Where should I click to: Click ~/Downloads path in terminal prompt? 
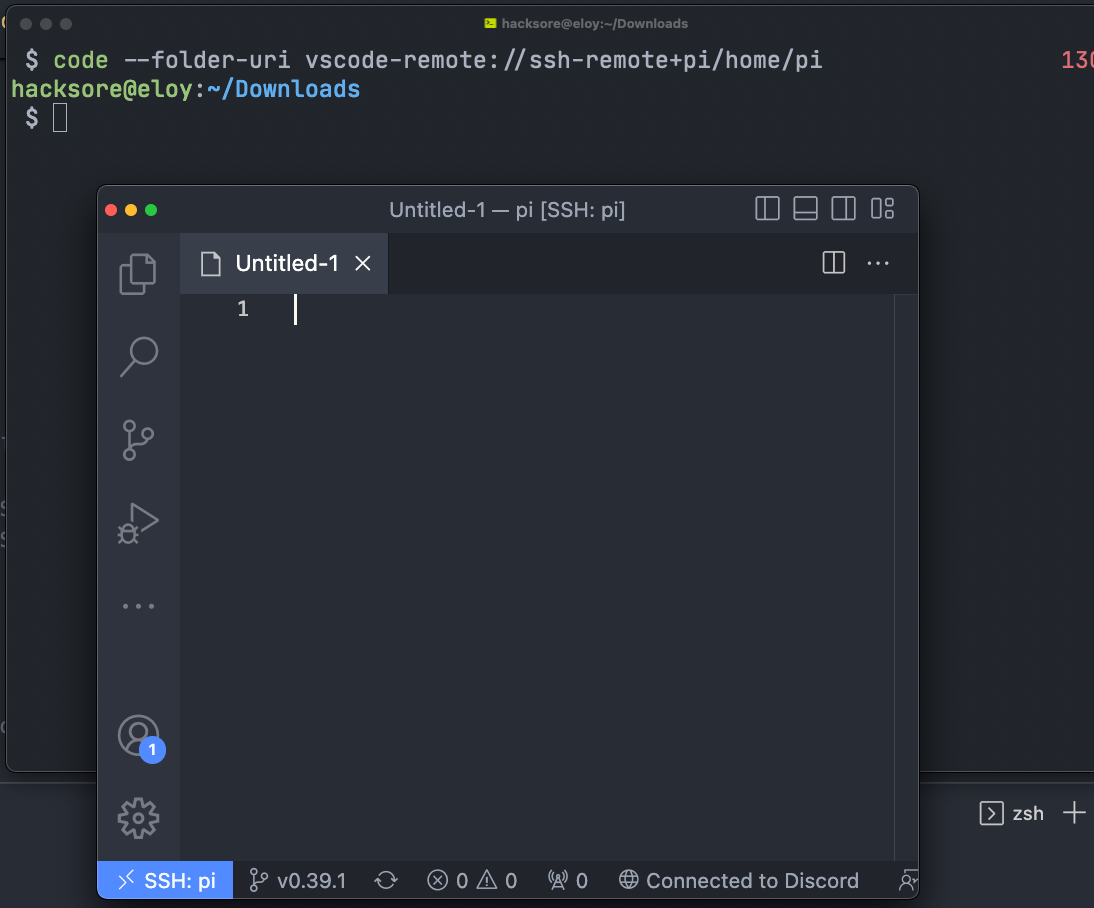(x=283, y=89)
